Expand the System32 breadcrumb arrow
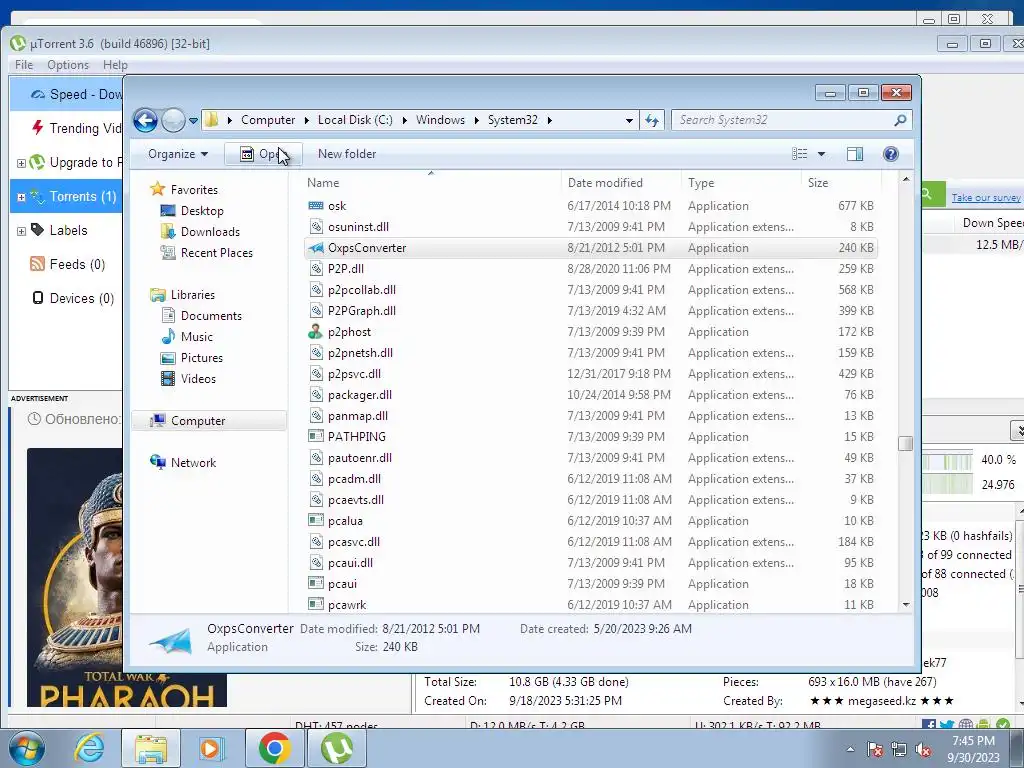 coord(550,120)
